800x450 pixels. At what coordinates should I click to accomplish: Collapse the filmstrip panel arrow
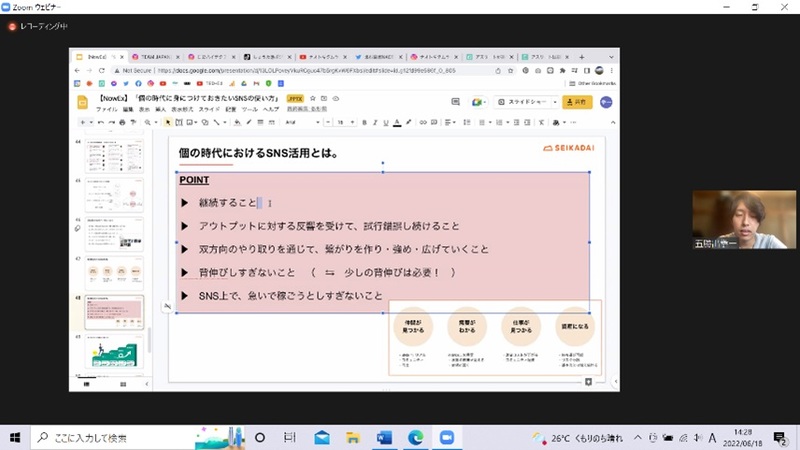point(147,384)
